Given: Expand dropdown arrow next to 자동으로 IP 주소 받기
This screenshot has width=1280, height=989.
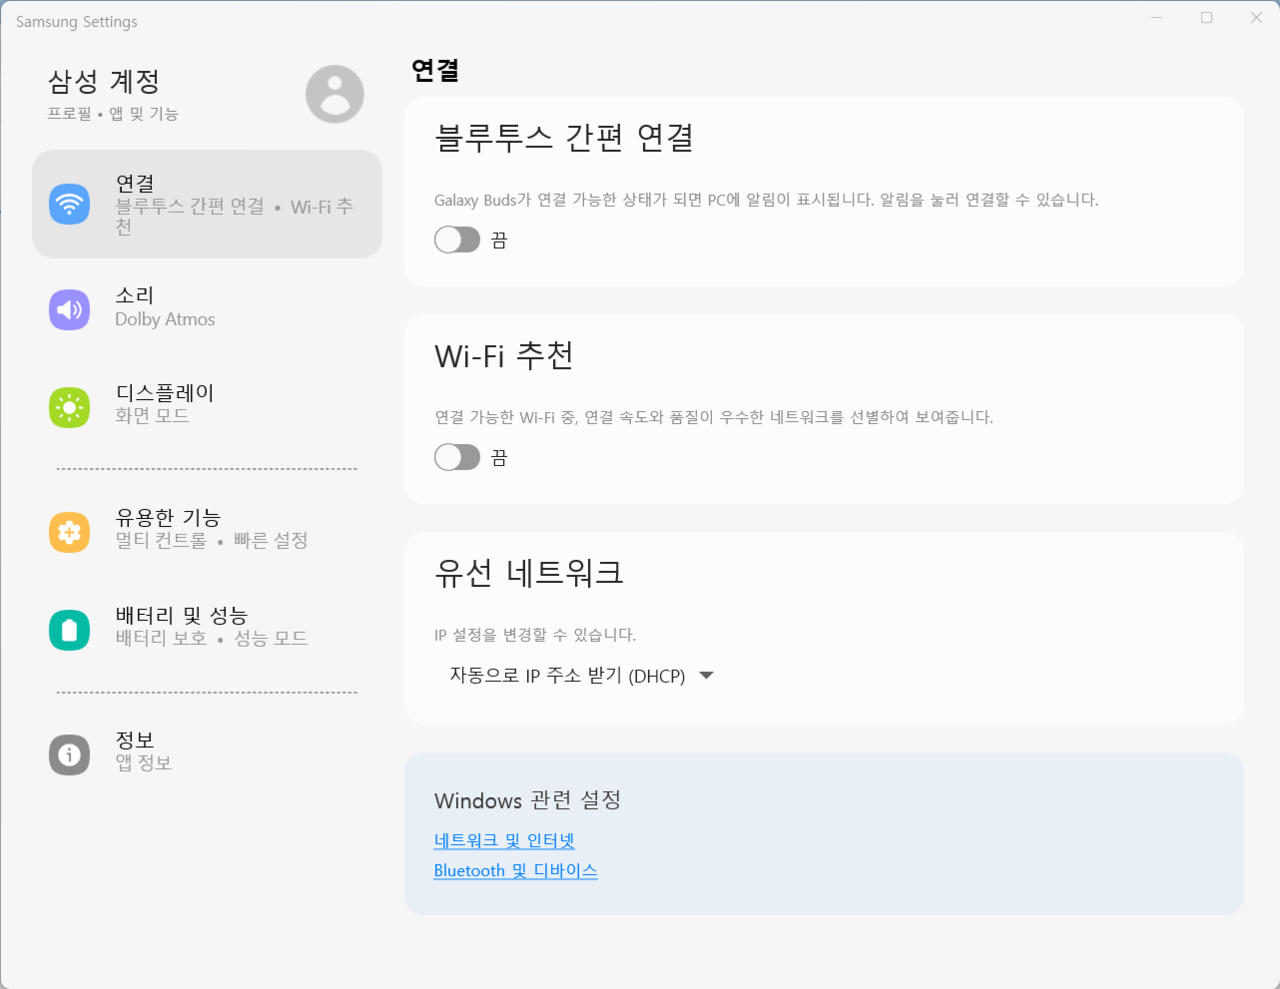Looking at the screenshot, I should pyautogui.click(x=707, y=676).
